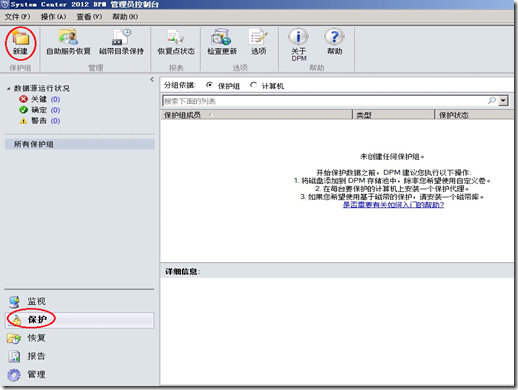
Task: Open 帮助(H) menu
Action: click(x=125, y=17)
